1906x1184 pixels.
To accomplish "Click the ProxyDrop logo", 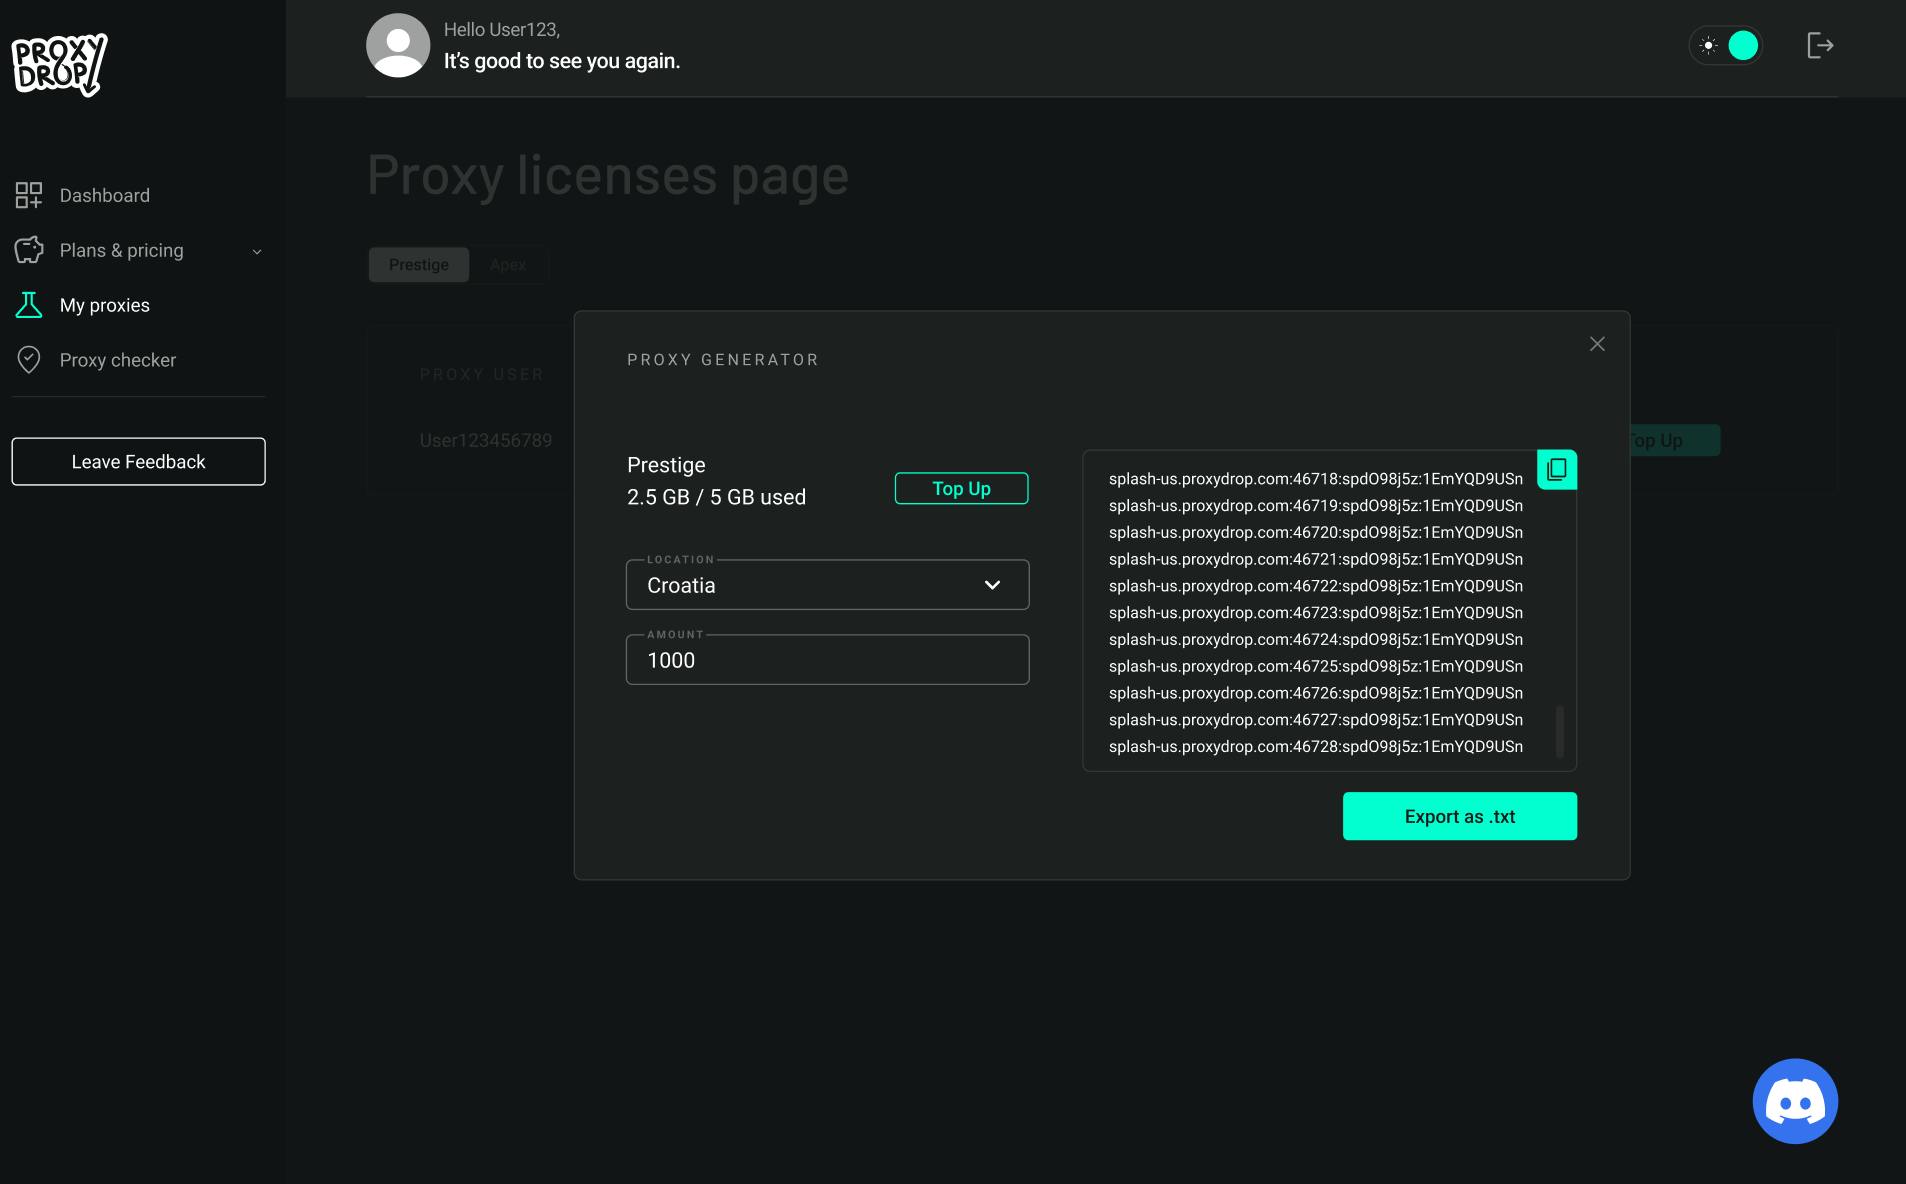I will click(59, 64).
